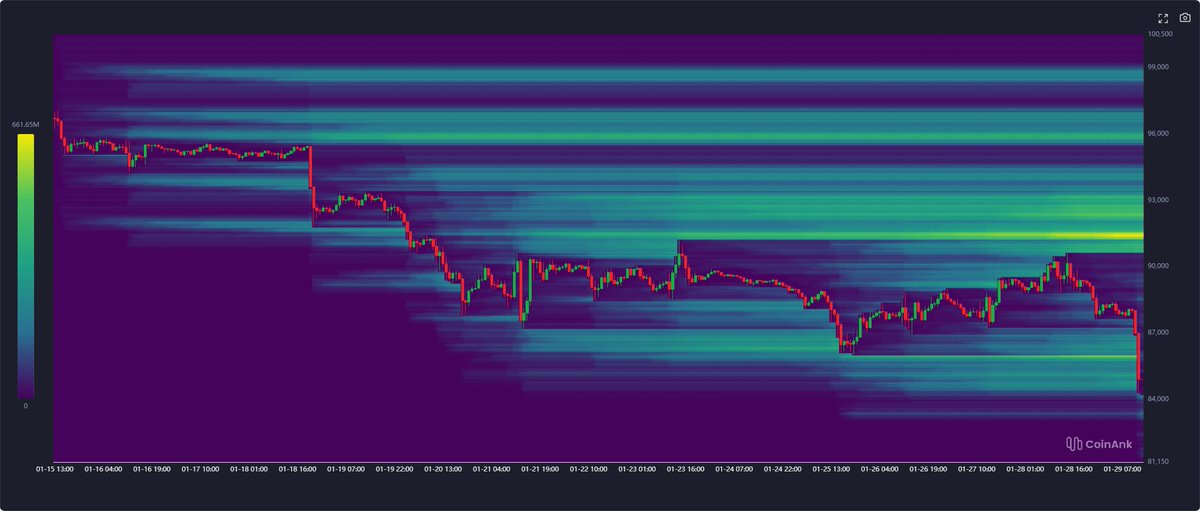The height and width of the screenshot is (511, 1200).
Task: Click the 01-21 19:00 time label
Action: coord(540,469)
